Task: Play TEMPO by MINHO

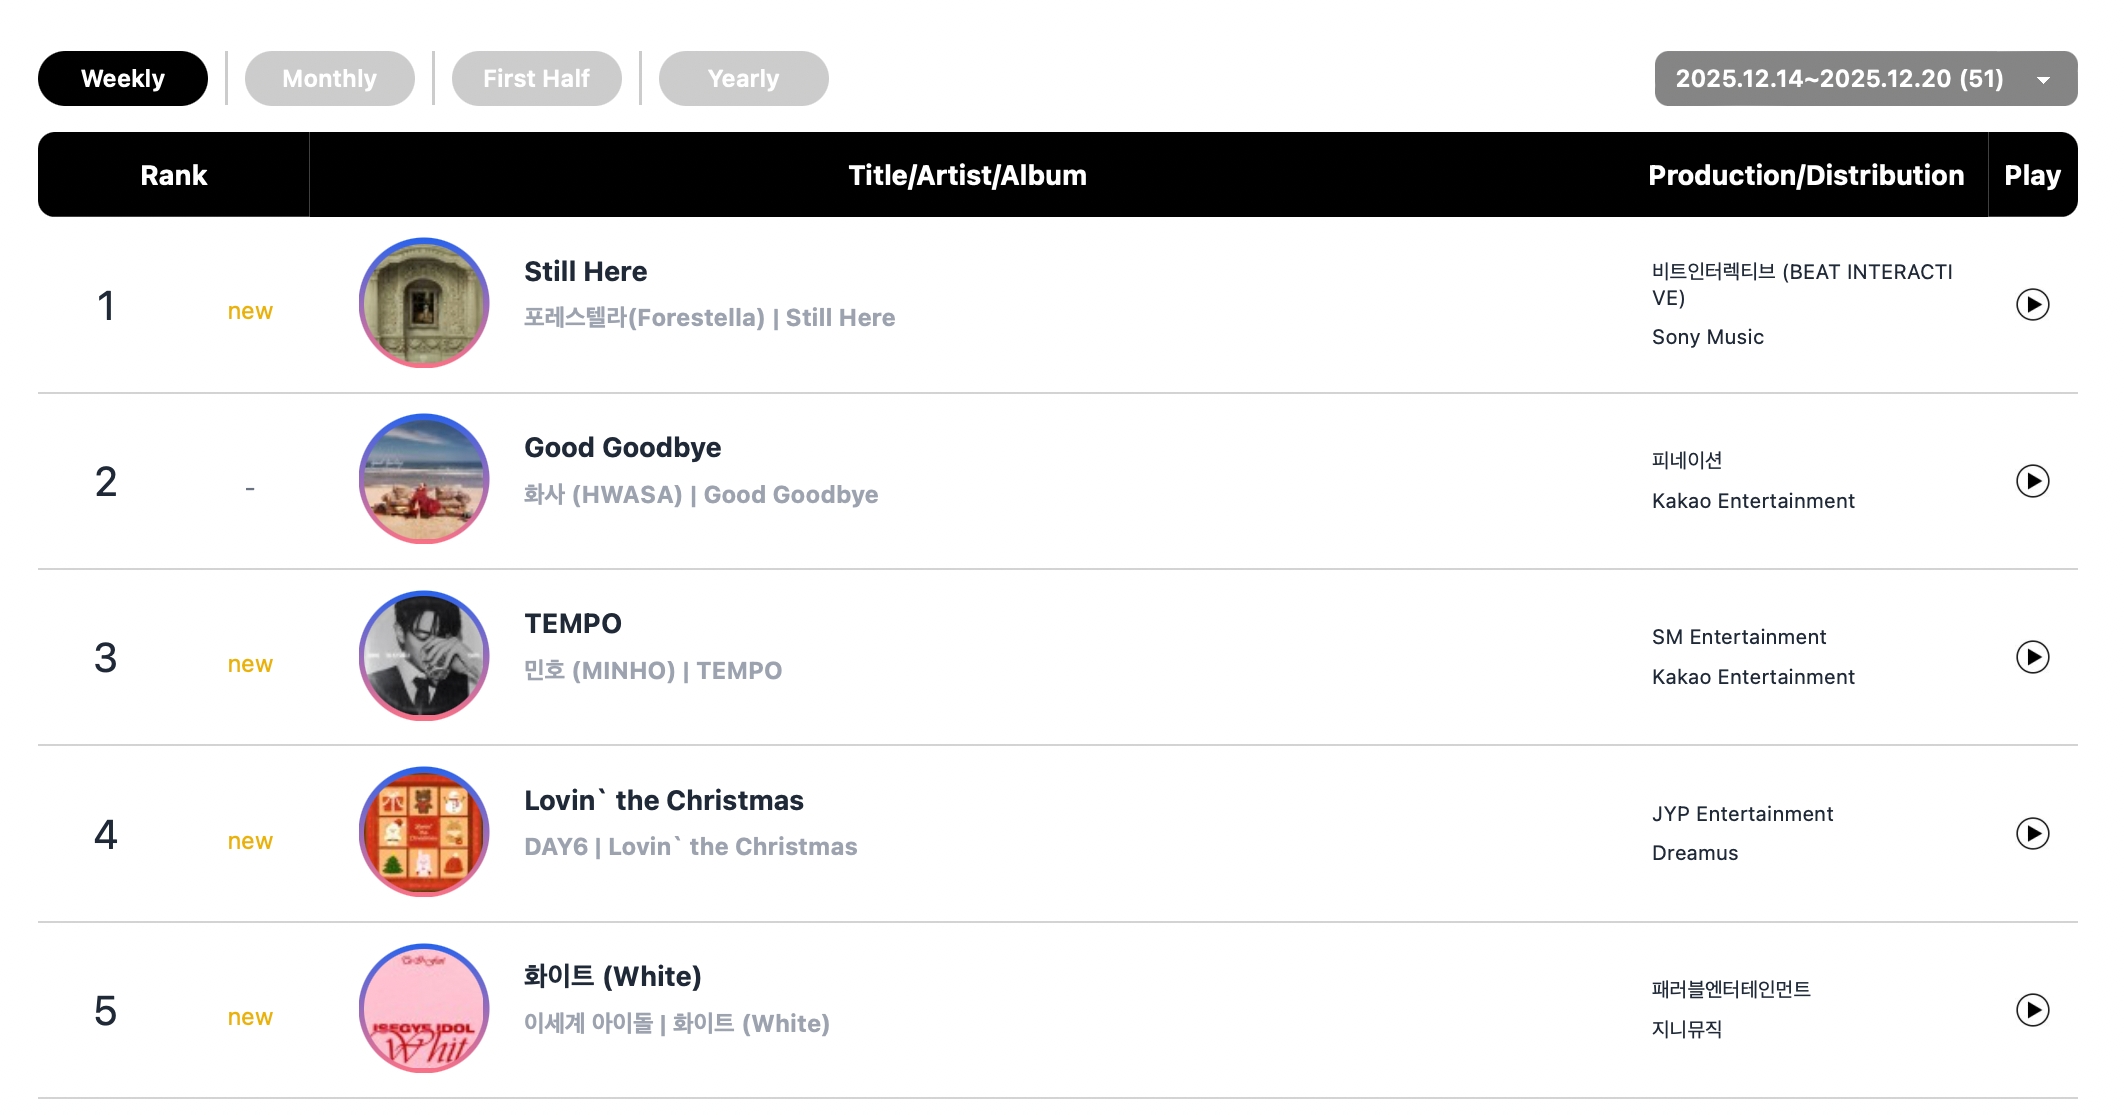Action: point(2032,657)
